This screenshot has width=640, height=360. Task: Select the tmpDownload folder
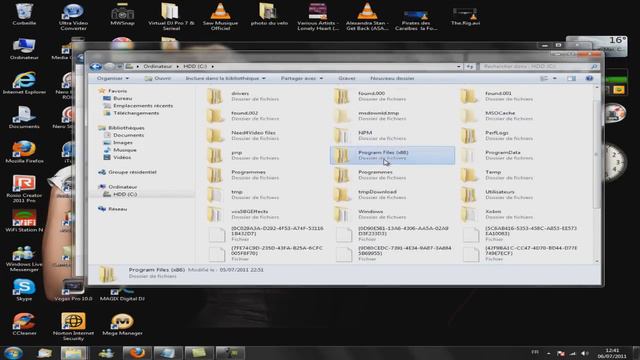click(x=371, y=194)
